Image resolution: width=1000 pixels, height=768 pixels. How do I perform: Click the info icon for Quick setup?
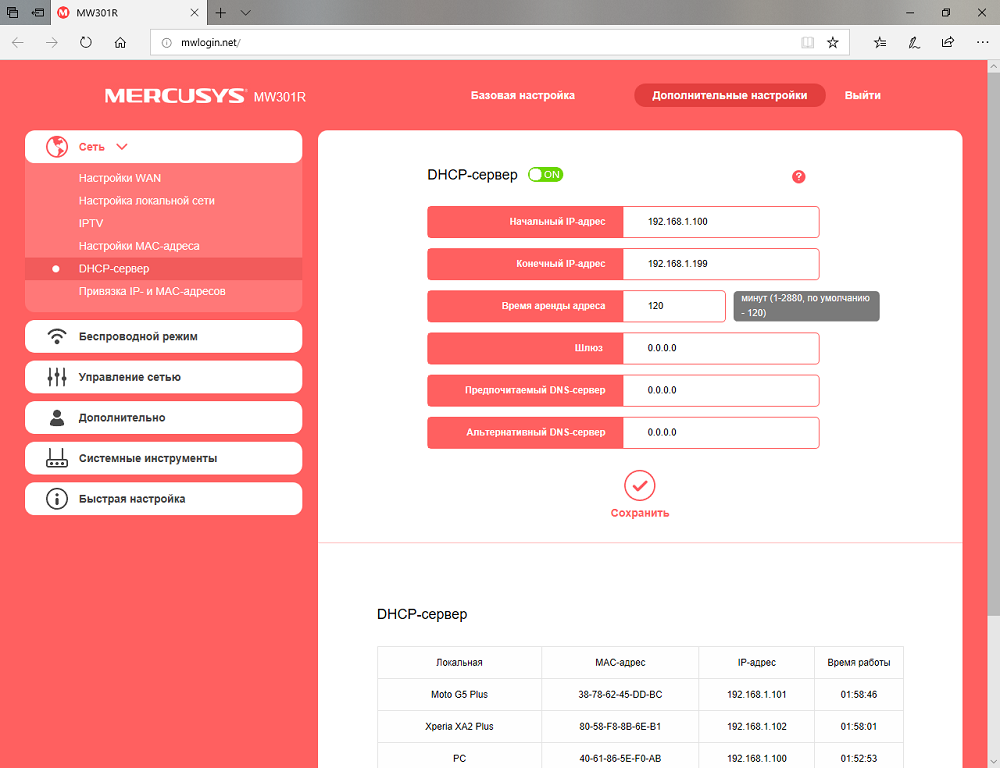pyautogui.click(x=57, y=499)
